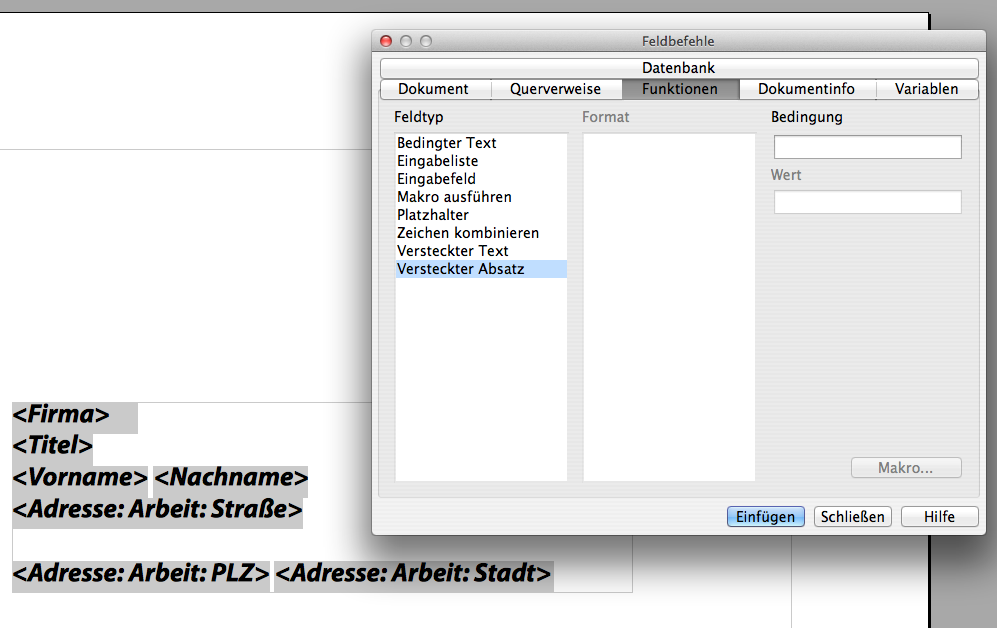
Task: Click the Schließen button
Action: click(x=853, y=517)
